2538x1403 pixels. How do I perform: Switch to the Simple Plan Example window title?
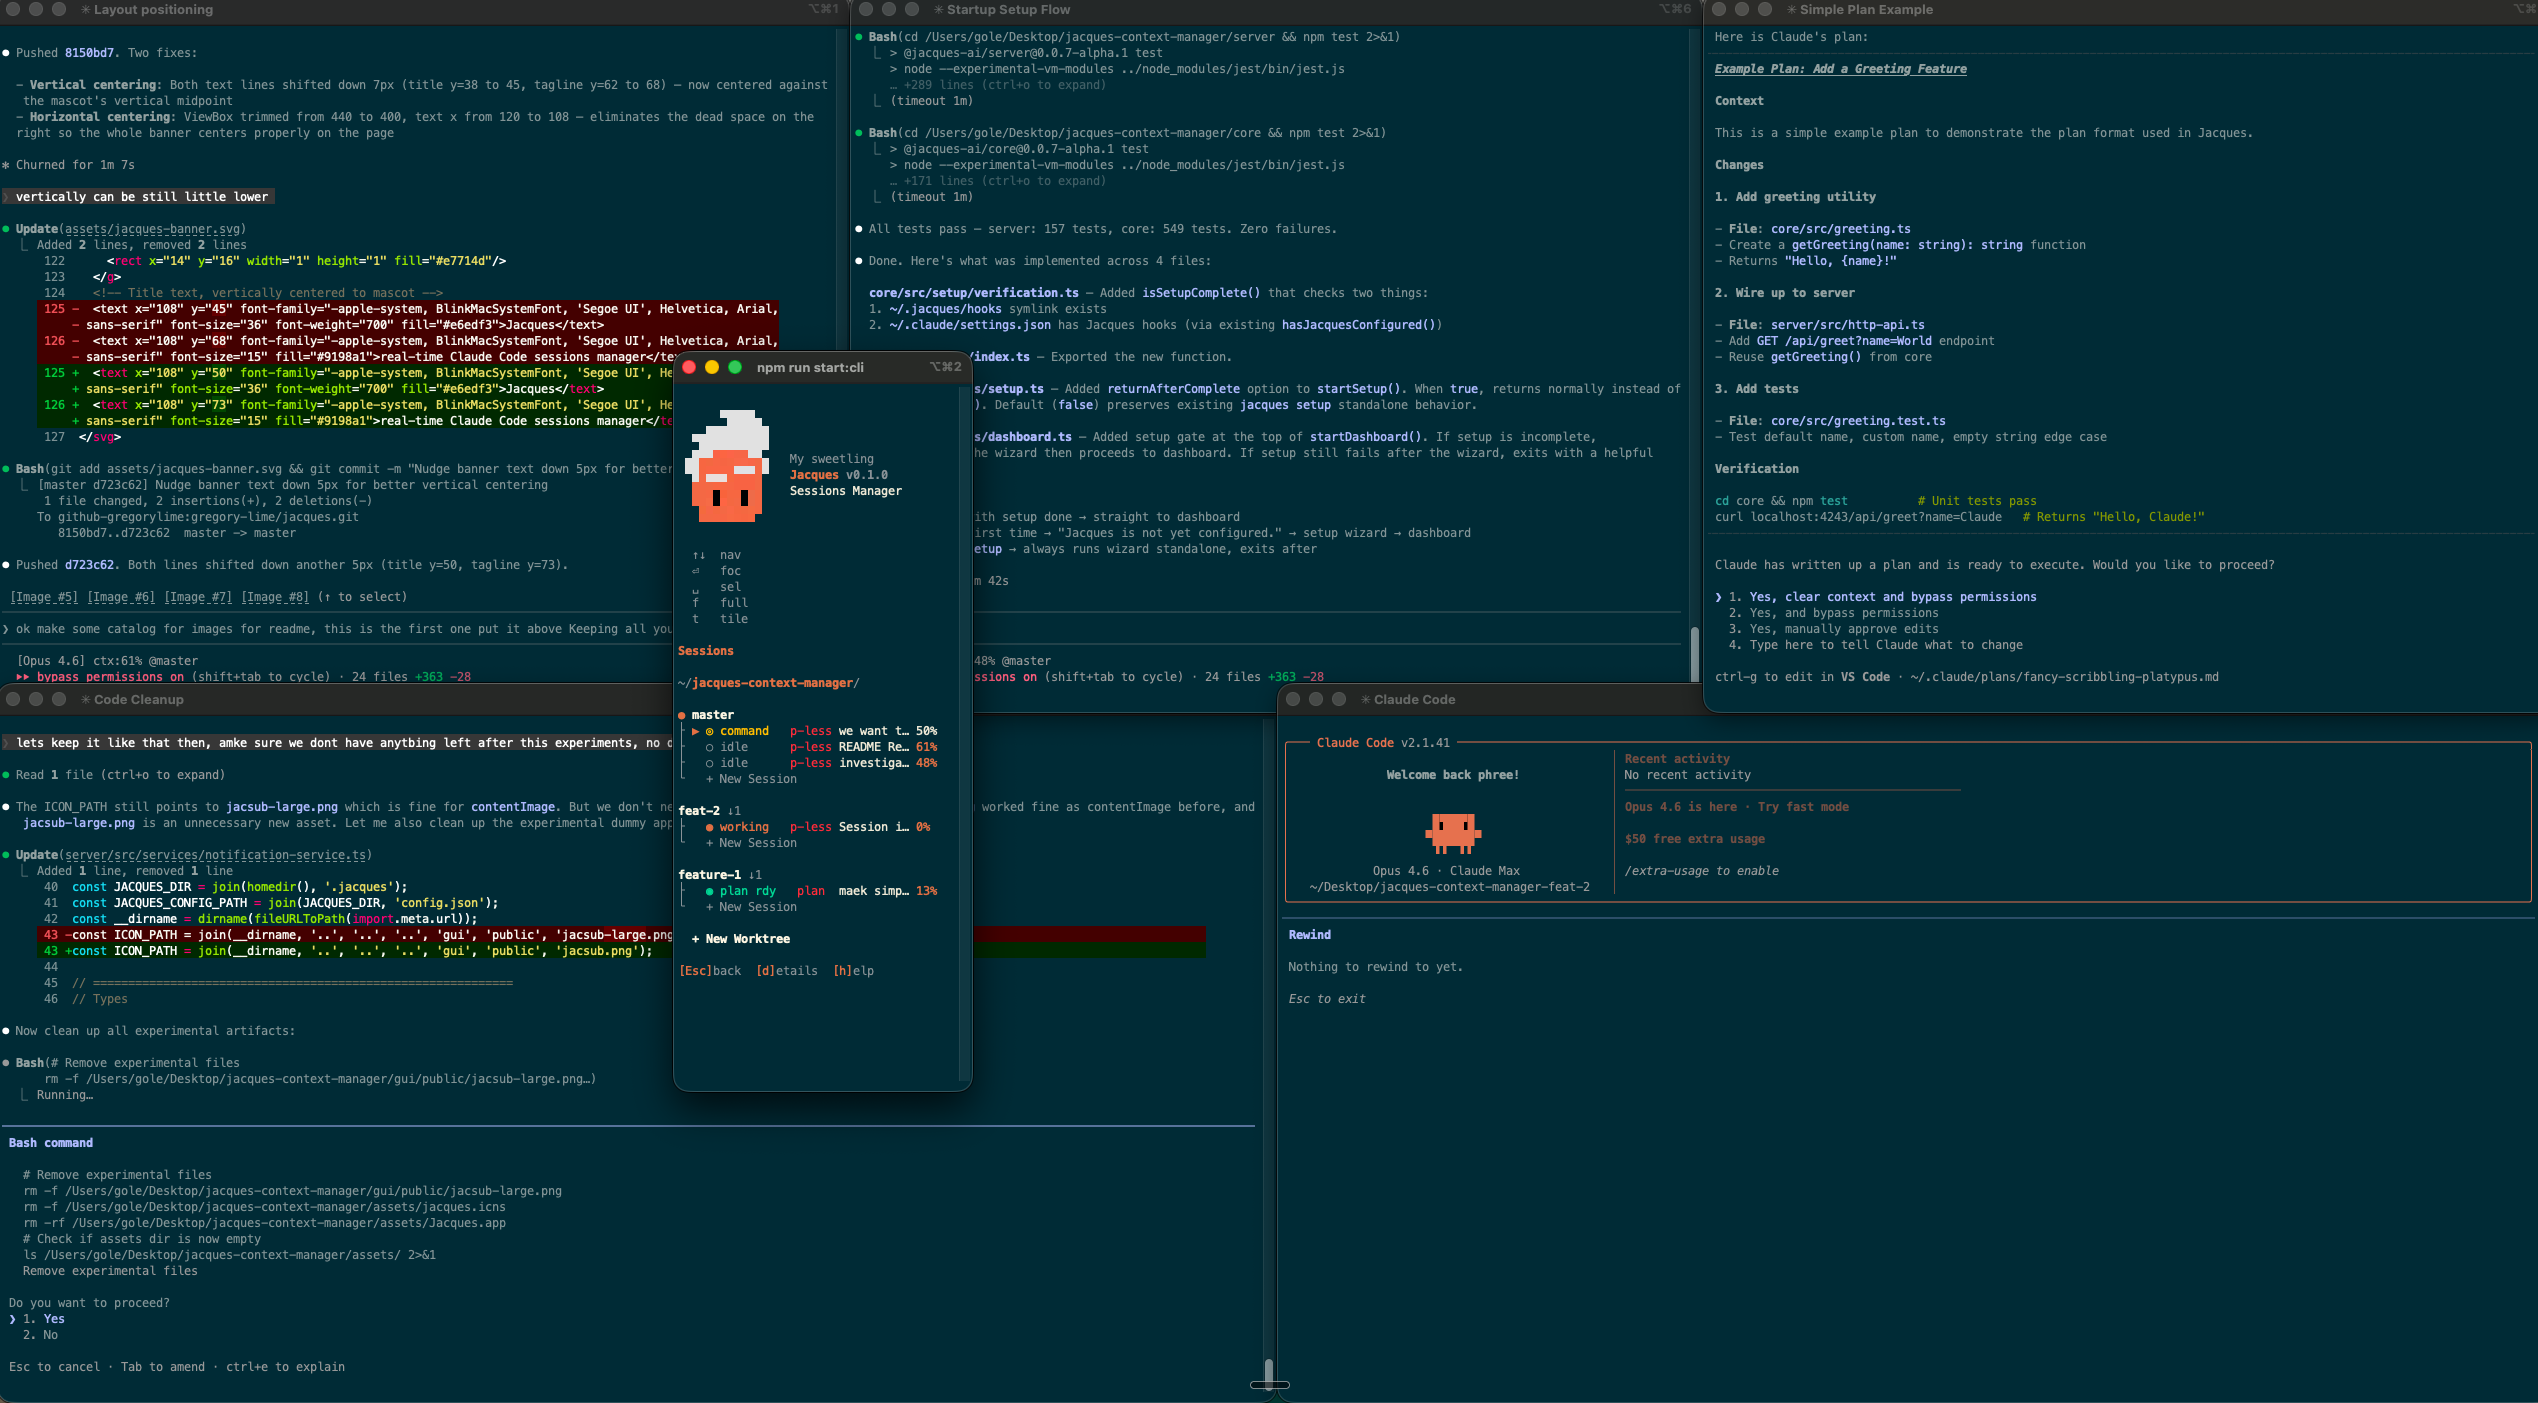[1866, 10]
